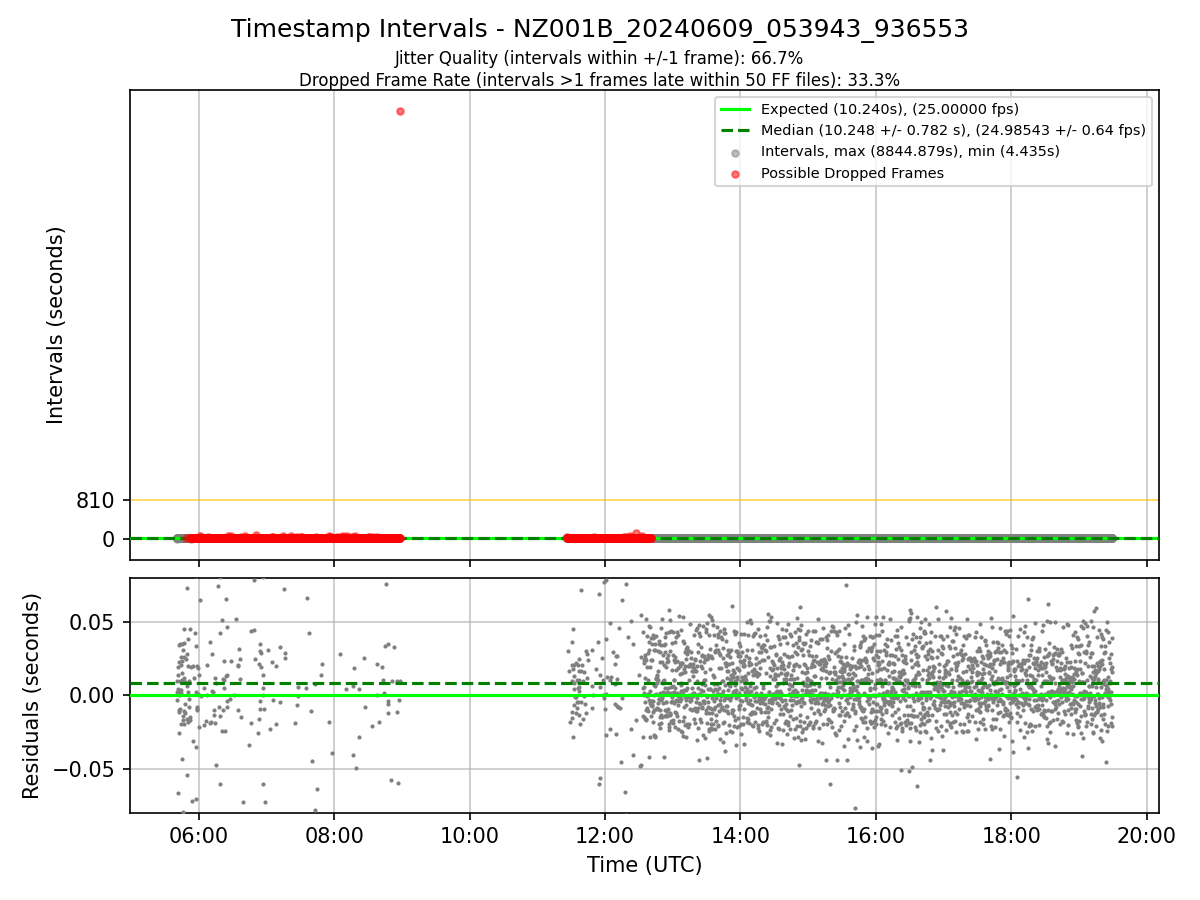Click the Dropped Frame Rate 33.3% subtitle line
The height and width of the screenshot is (900, 1200).
pos(599,80)
